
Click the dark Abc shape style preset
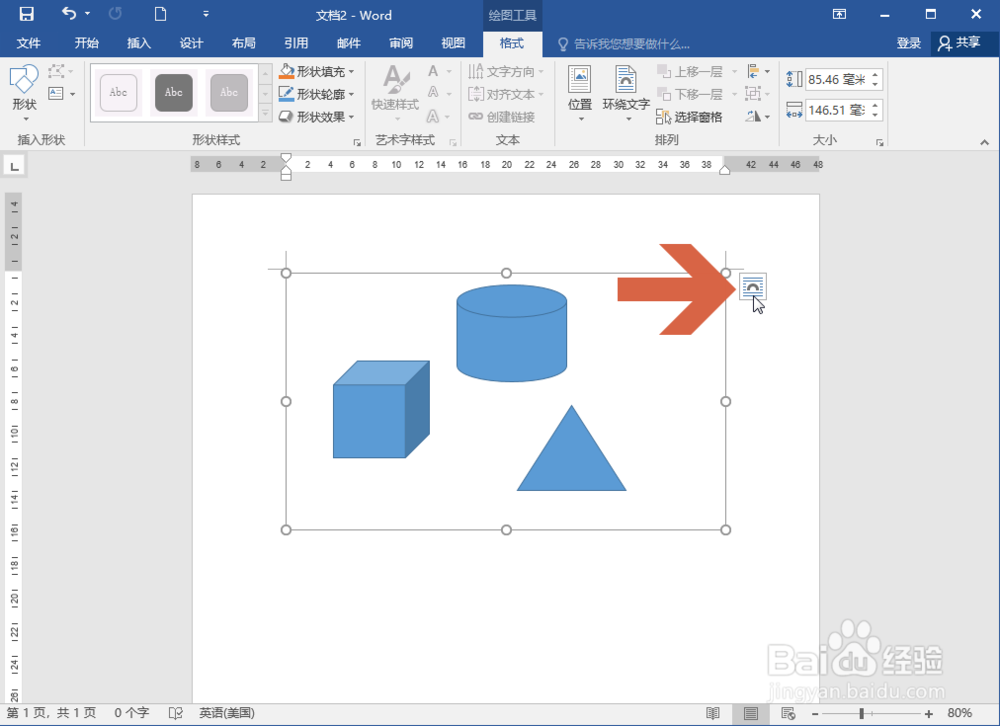click(x=172, y=92)
